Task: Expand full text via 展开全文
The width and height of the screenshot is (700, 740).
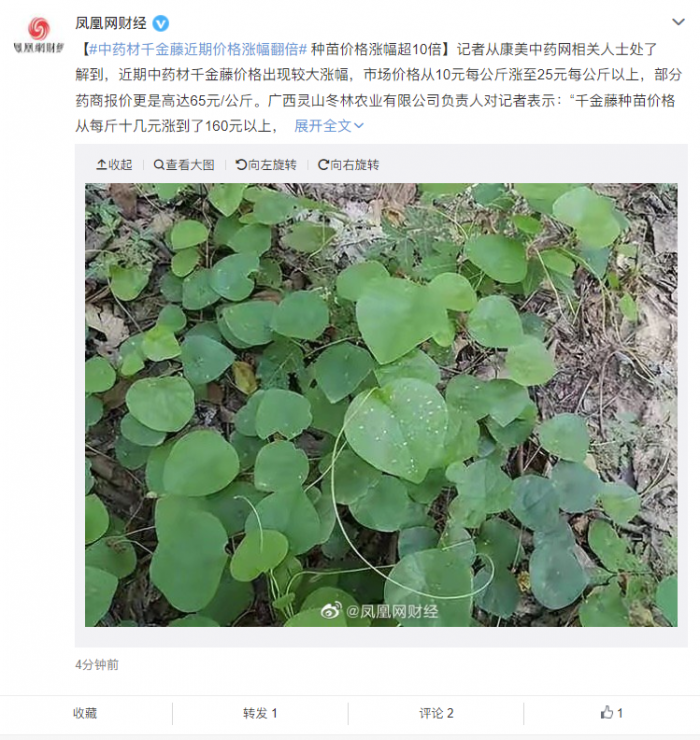Action: click(x=329, y=126)
